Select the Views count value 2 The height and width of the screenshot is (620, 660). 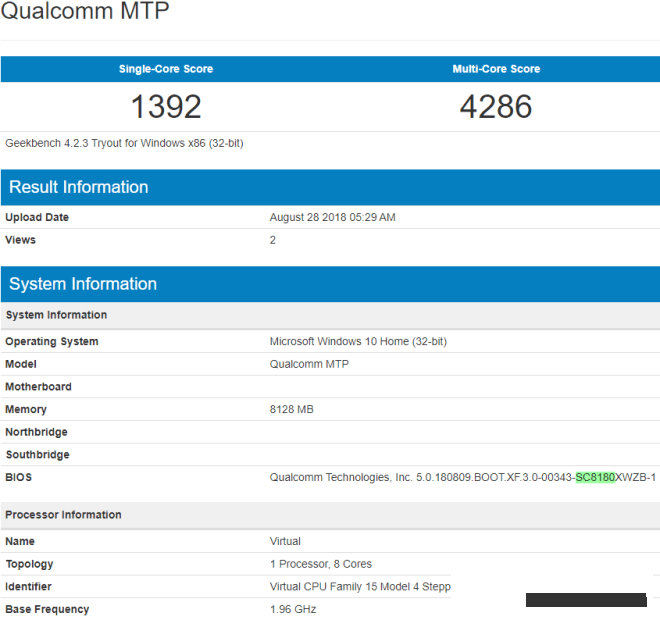click(272, 240)
